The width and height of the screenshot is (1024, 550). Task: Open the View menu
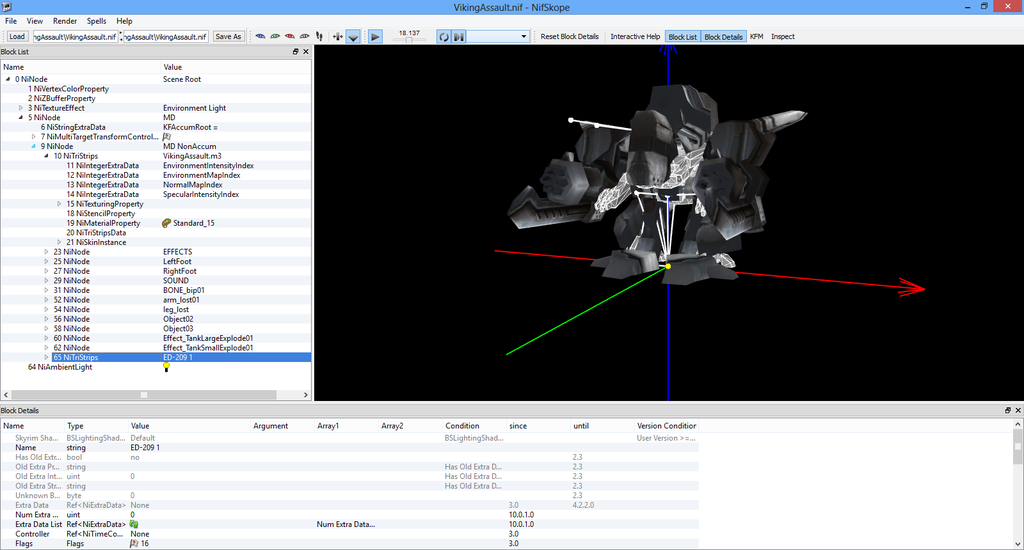[x=35, y=21]
